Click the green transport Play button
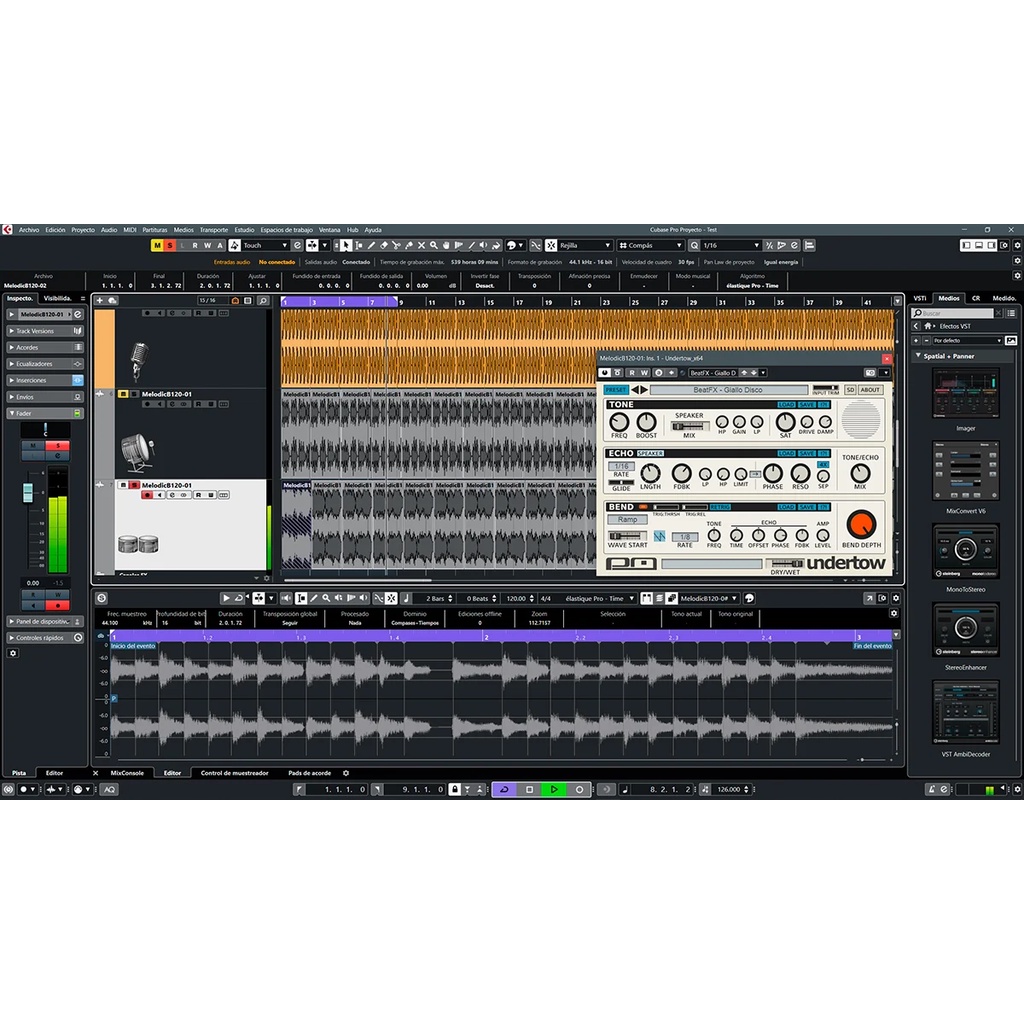 (554, 790)
